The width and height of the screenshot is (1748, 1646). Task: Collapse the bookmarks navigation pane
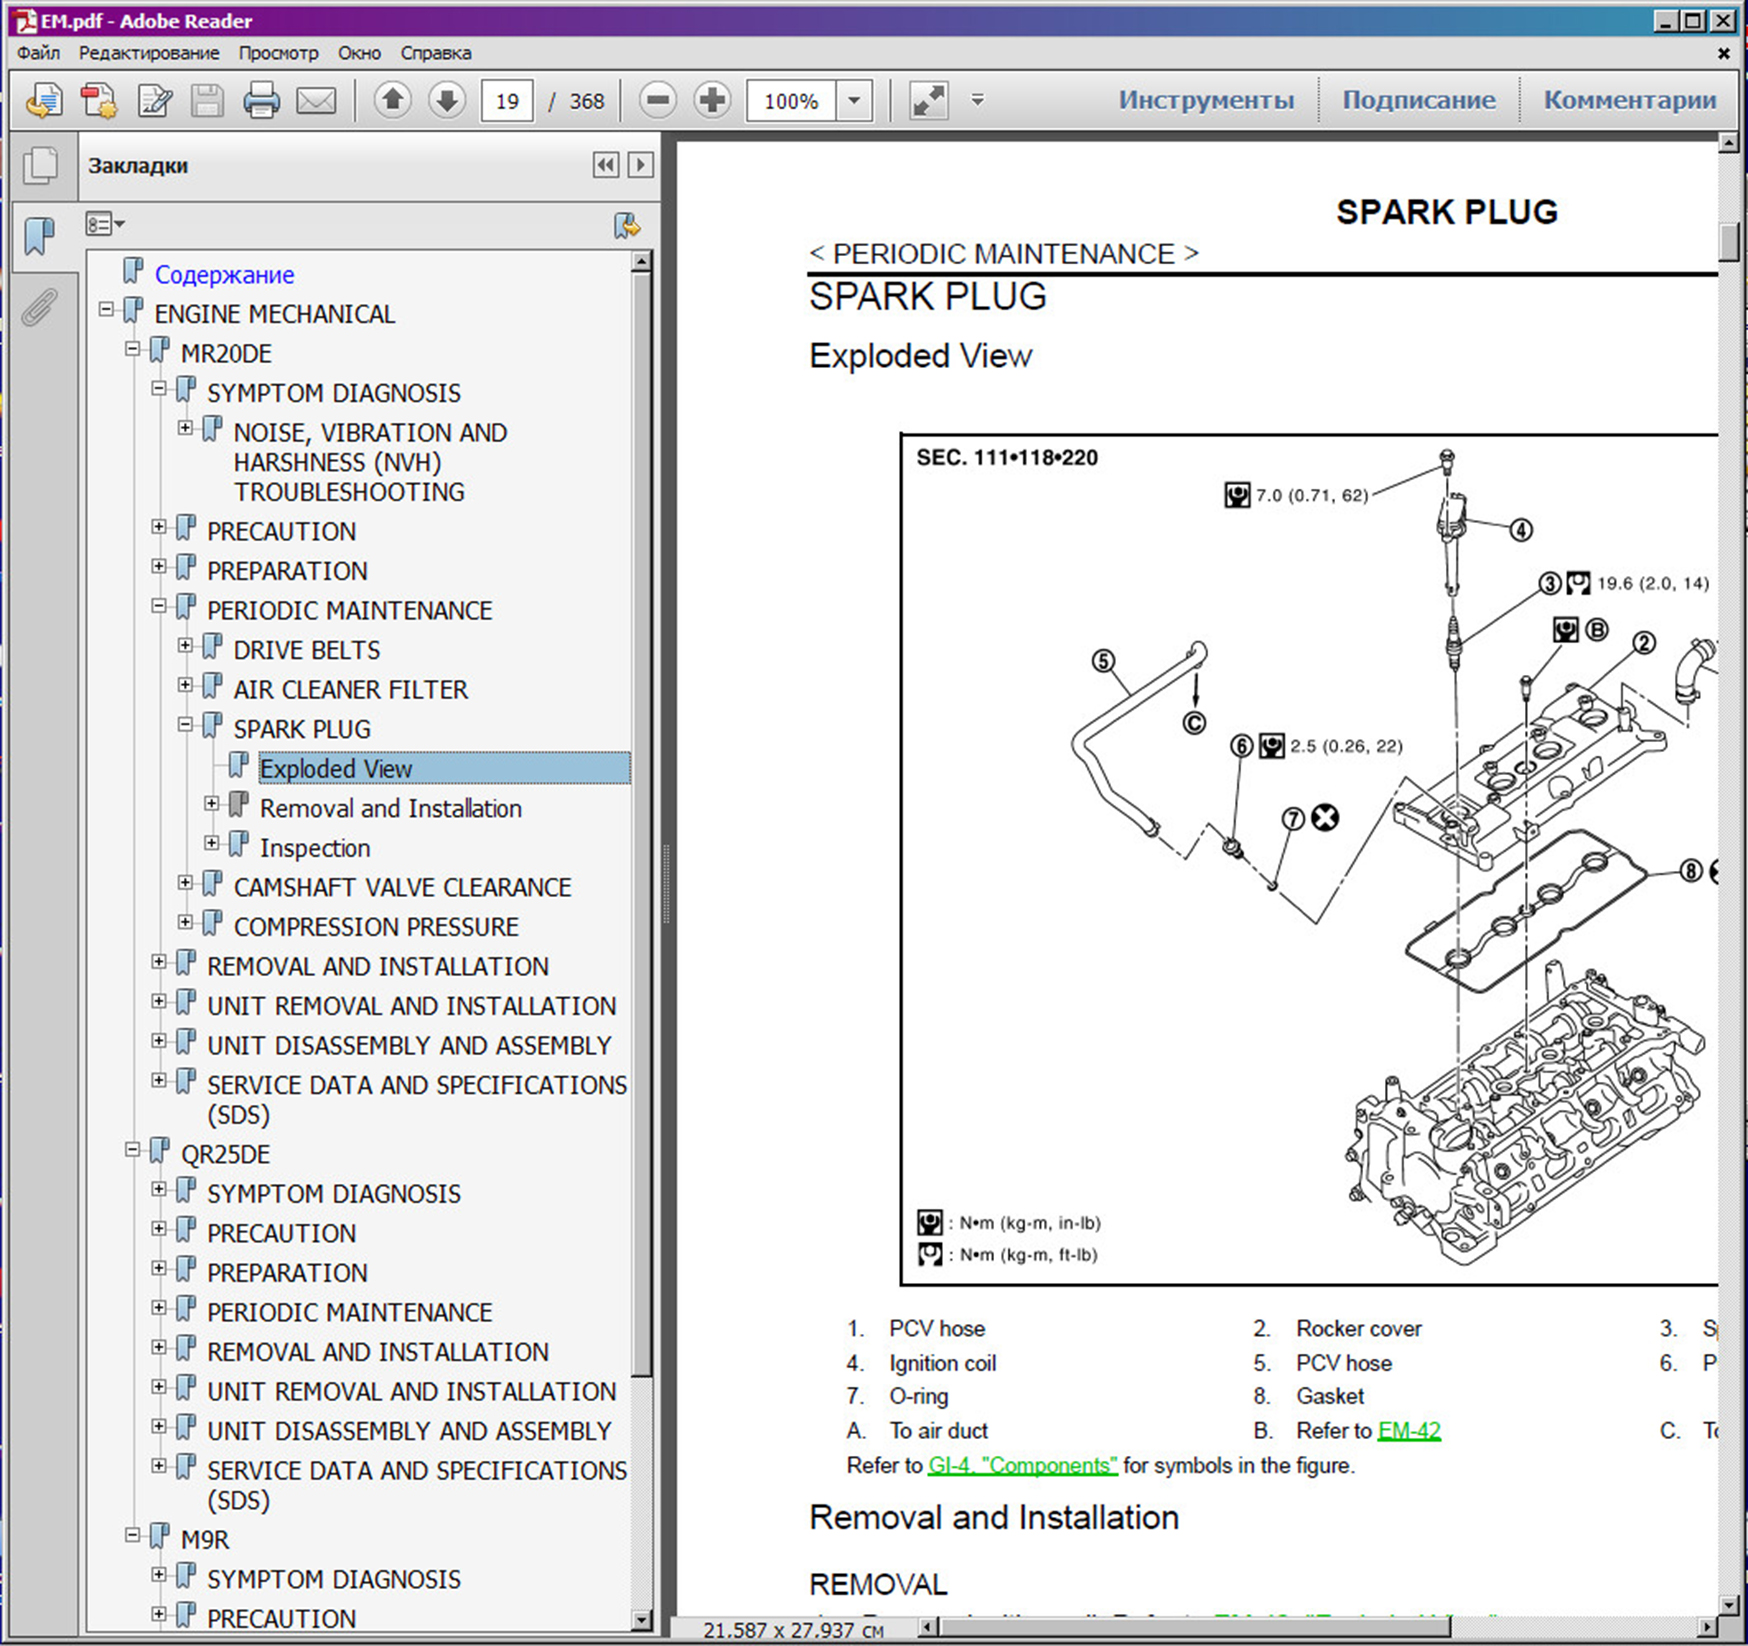pyautogui.click(x=605, y=165)
